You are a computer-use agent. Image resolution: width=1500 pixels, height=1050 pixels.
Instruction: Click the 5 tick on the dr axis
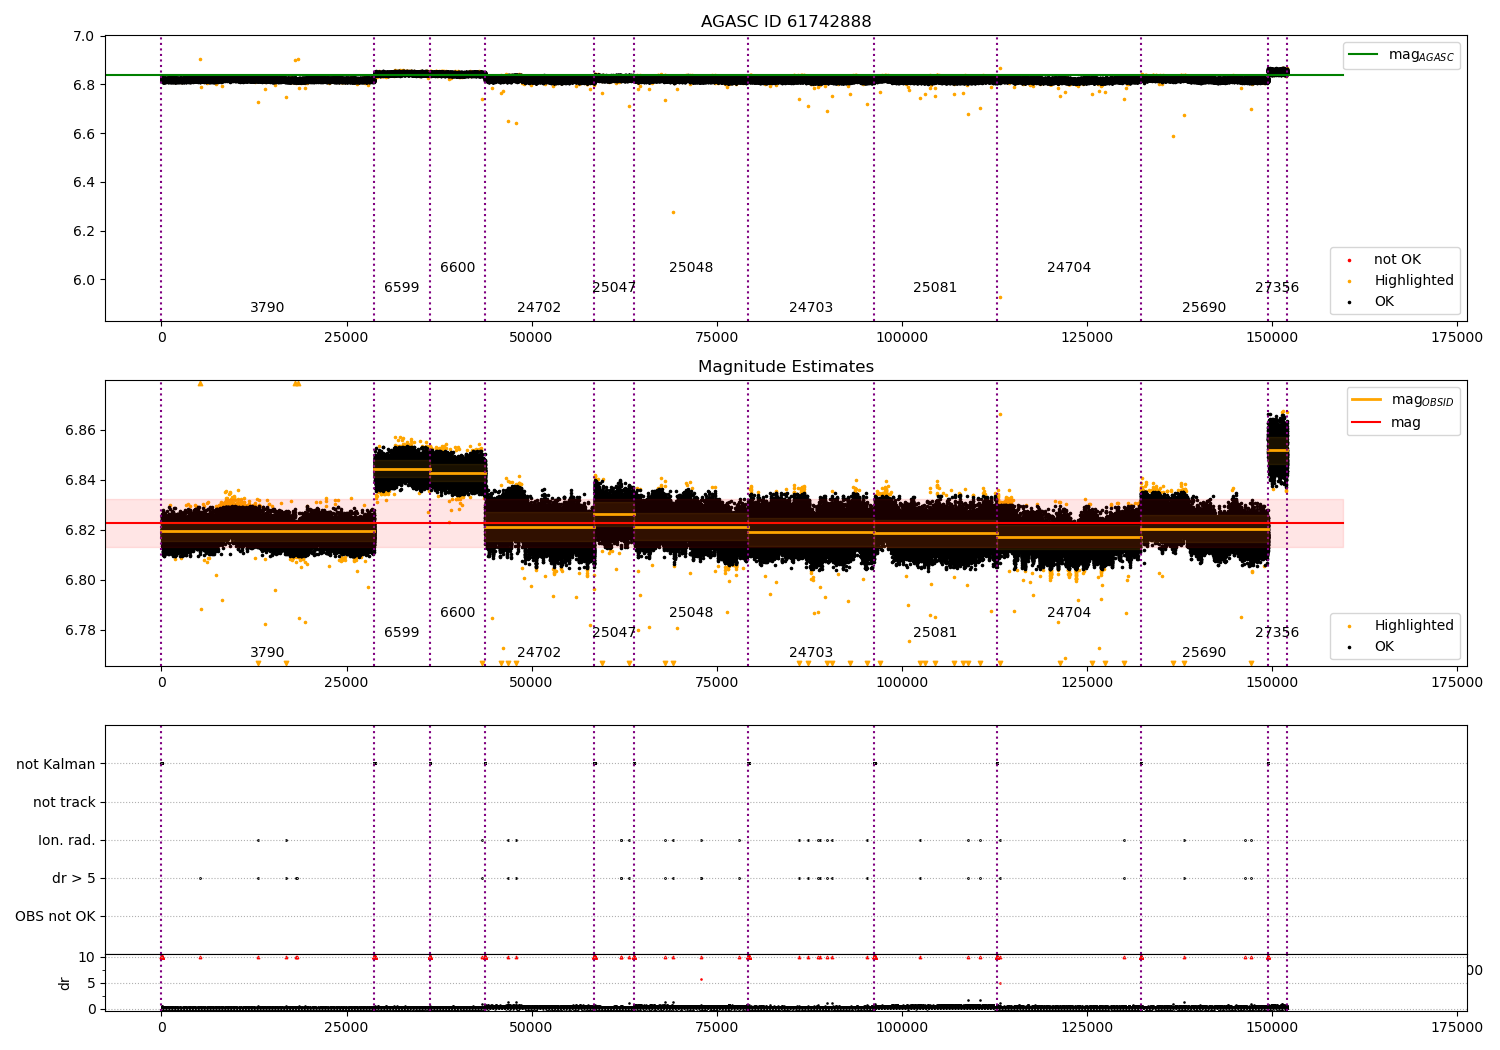click(91, 984)
